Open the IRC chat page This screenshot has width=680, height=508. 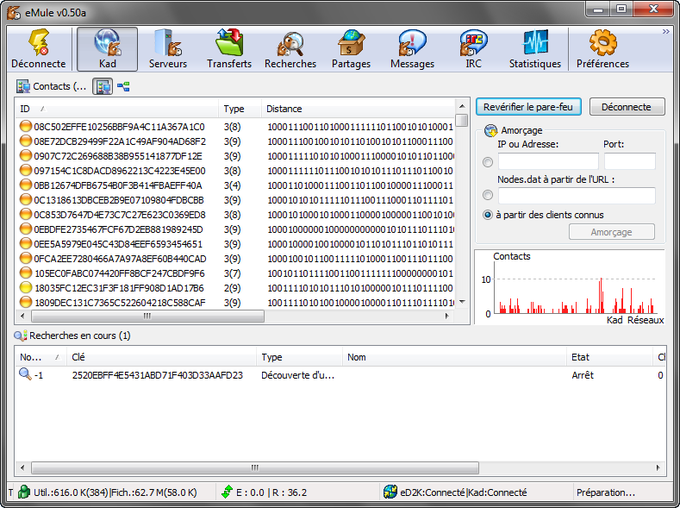(473, 49)
